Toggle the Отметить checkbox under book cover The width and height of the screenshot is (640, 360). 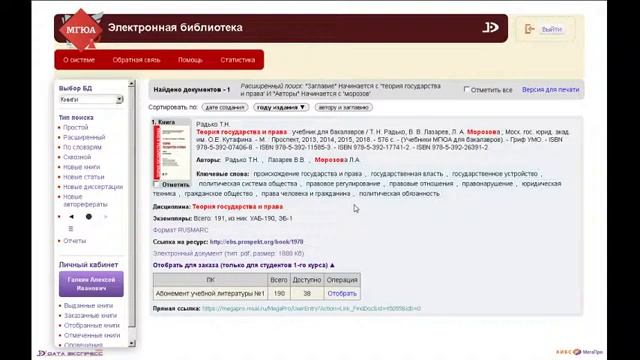click(x=156, y=184)
